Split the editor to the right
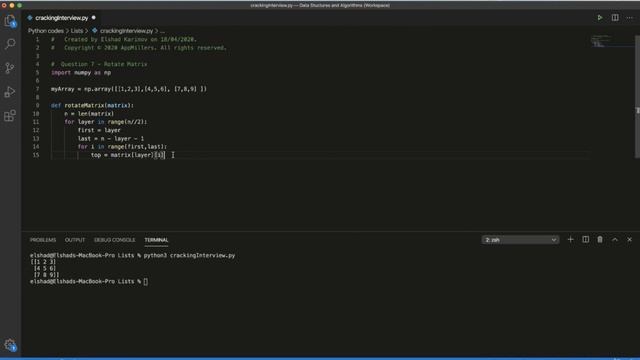Image resolution: width=640 pixels, height=360 pixels. click(x=615, y=18)
